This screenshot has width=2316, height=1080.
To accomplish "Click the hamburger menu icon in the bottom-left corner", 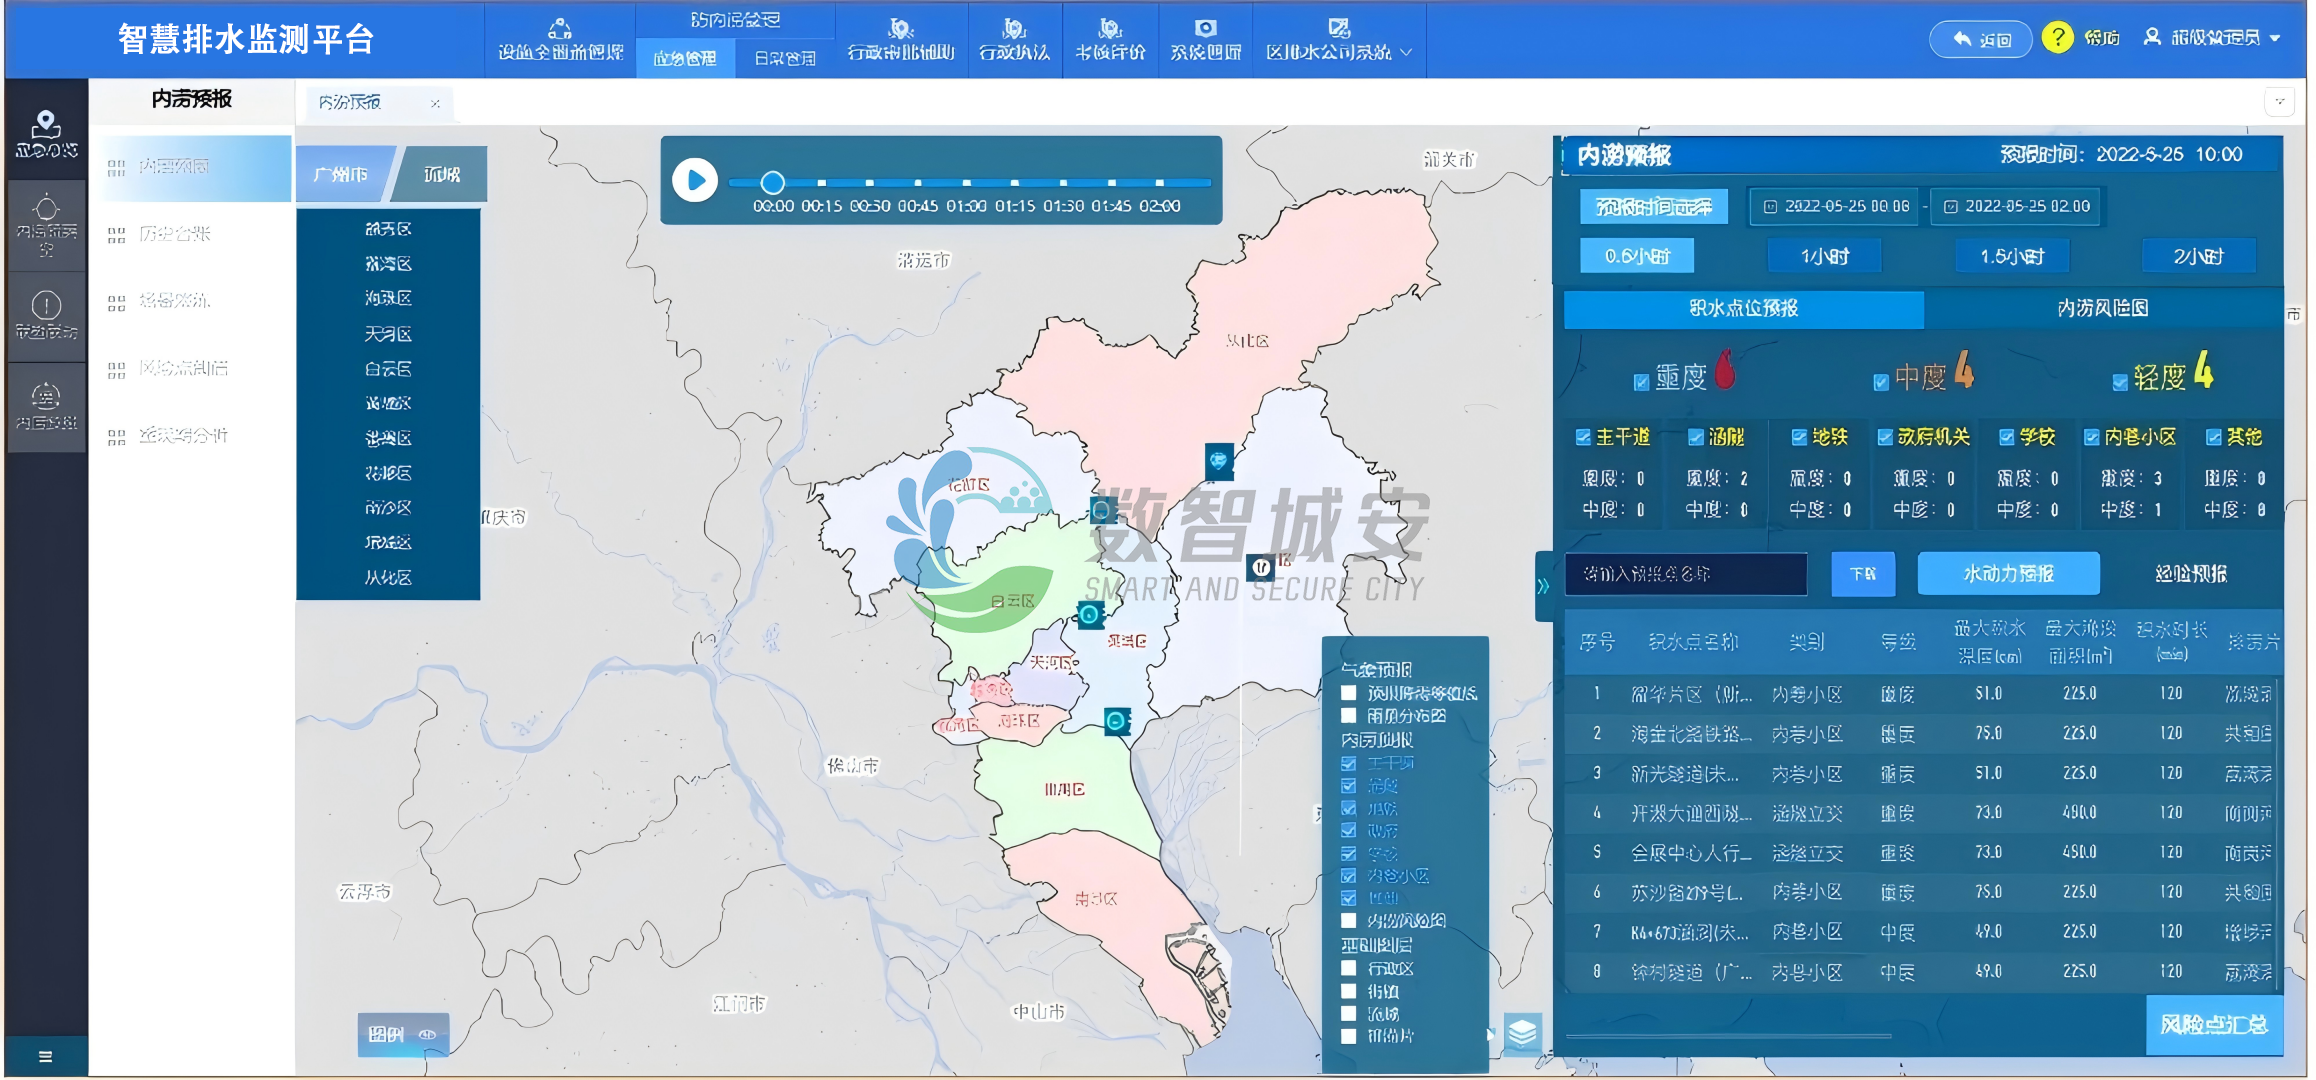I will (x=45, y=1056).
